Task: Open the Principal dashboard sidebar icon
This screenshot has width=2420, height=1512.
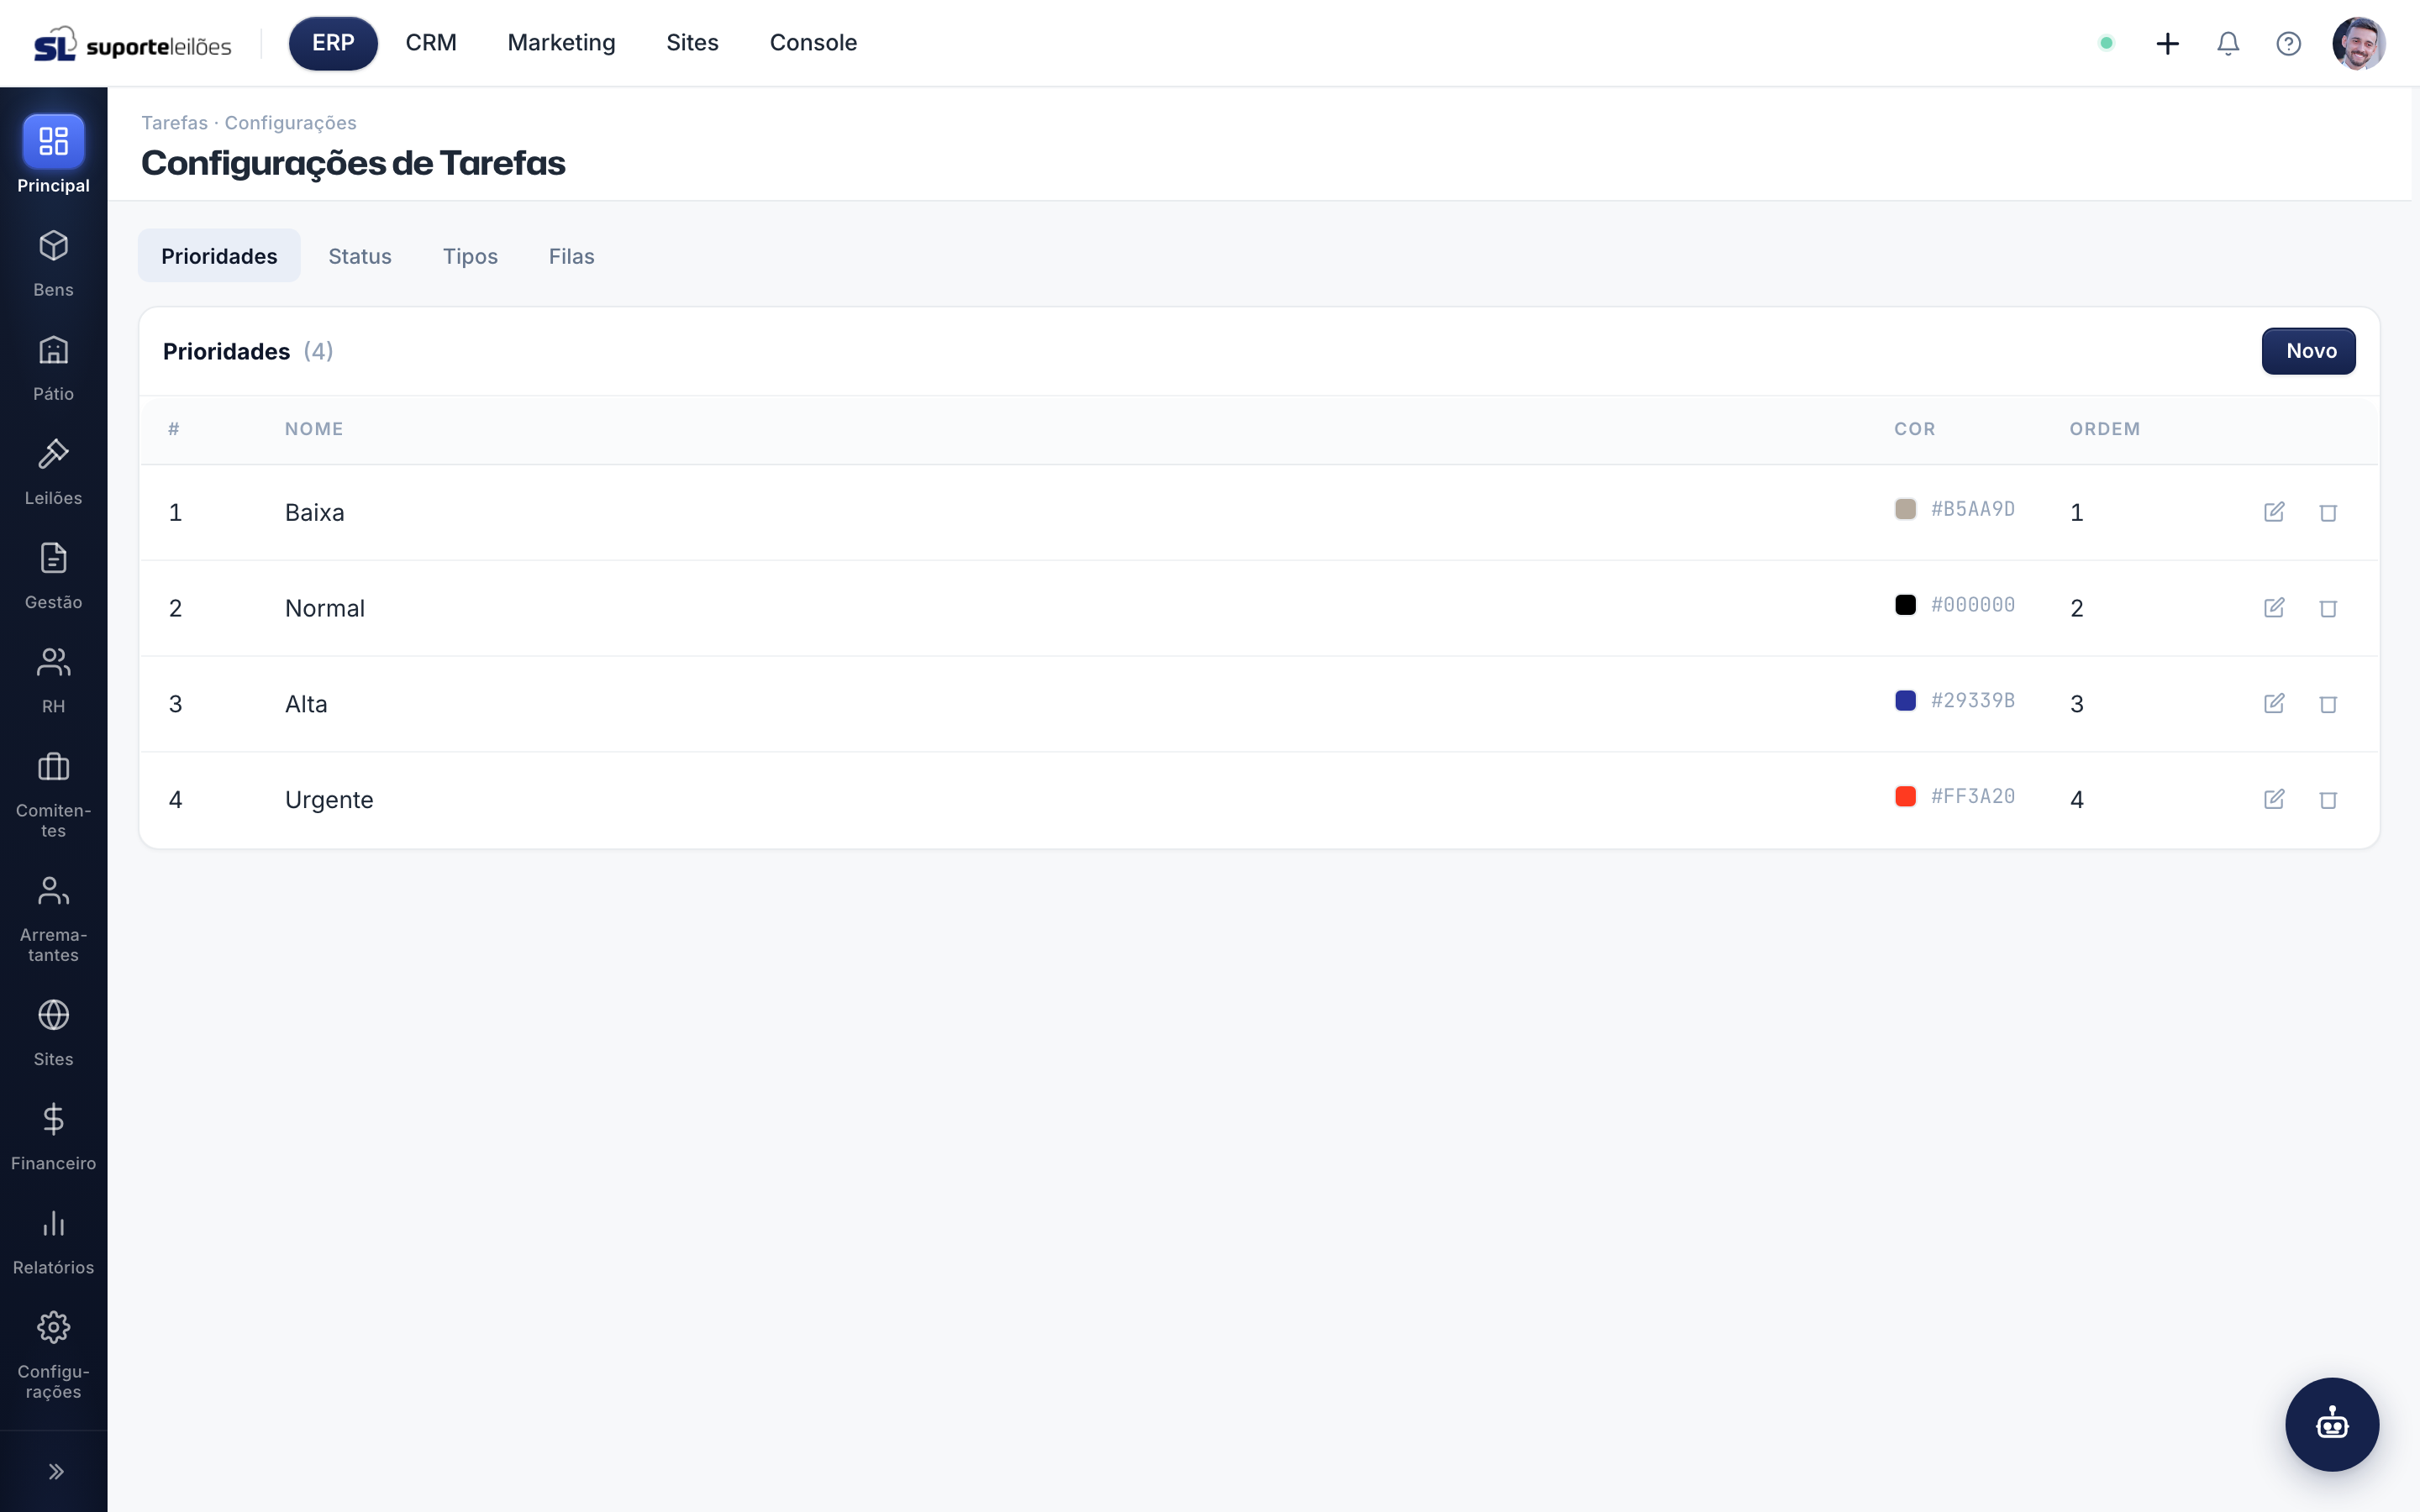Action: 53,141
